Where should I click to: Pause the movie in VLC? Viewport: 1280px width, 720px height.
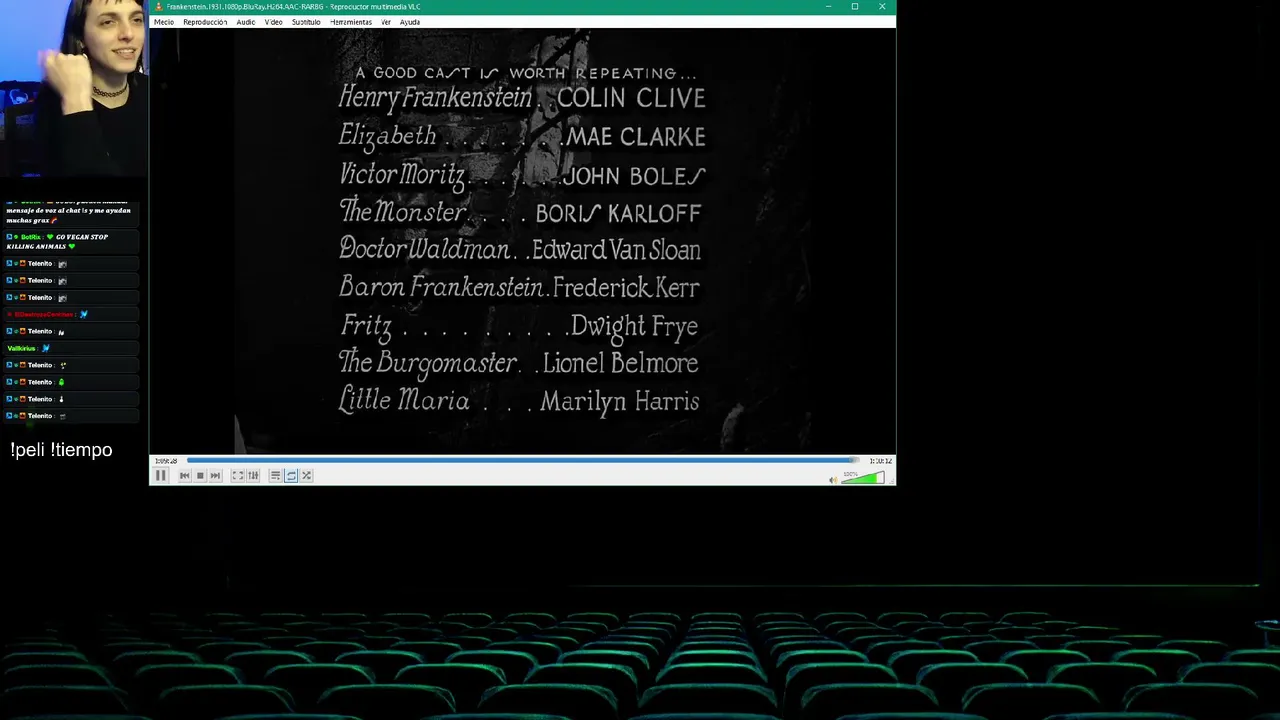[x=160, y=475]
